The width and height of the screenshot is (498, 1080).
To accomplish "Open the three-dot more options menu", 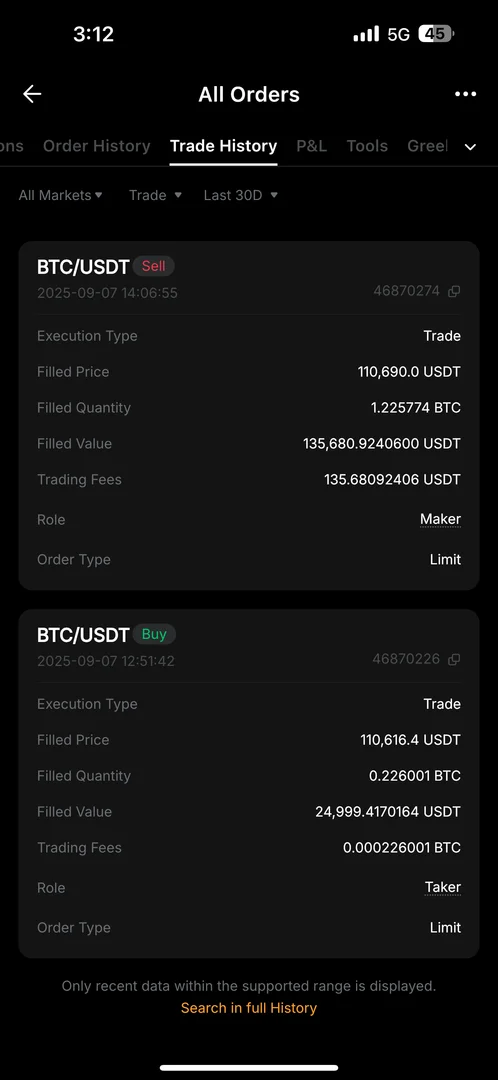I will [466, 94].
